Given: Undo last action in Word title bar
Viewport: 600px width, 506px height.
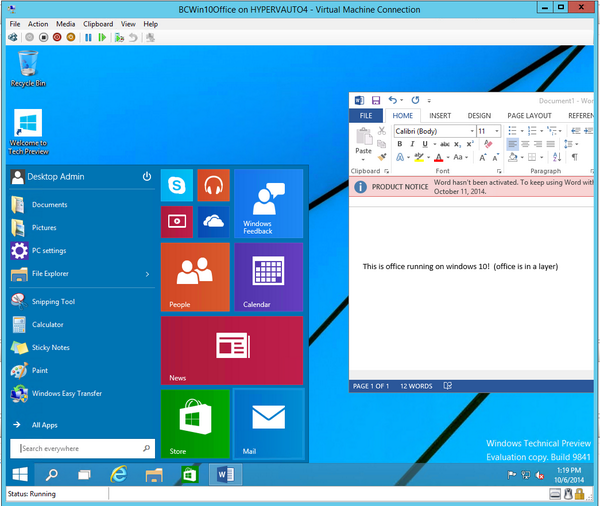Looking at the screenshot, I should (x=393, y=100).
